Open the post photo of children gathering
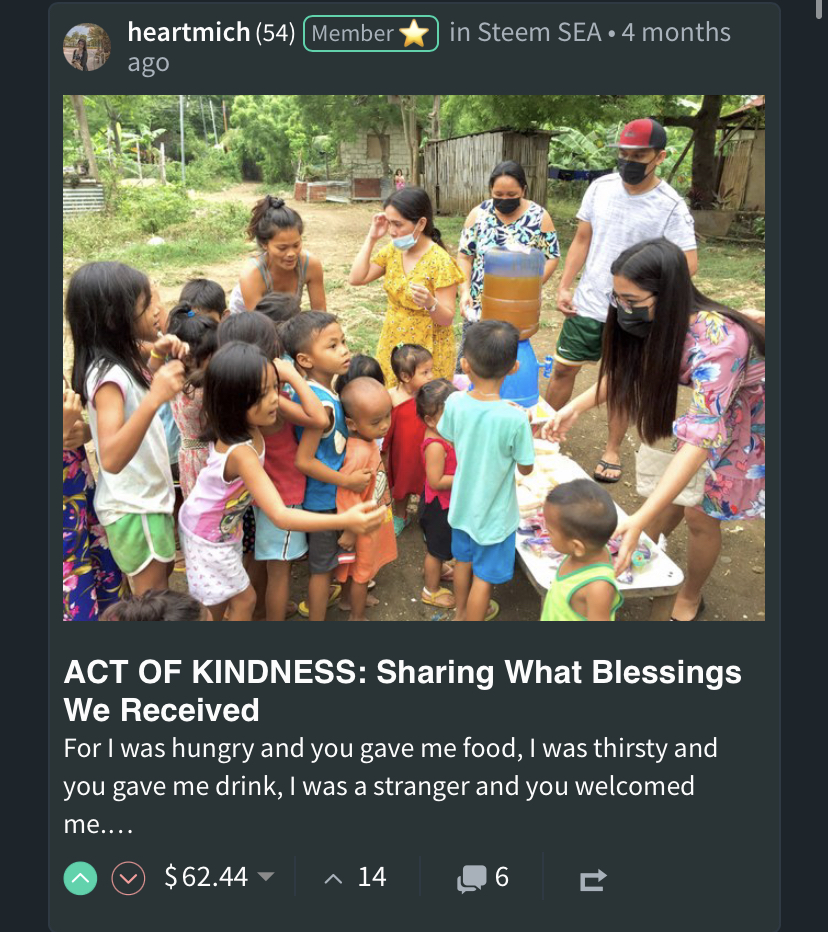828x932 pixels. point(414,358)
